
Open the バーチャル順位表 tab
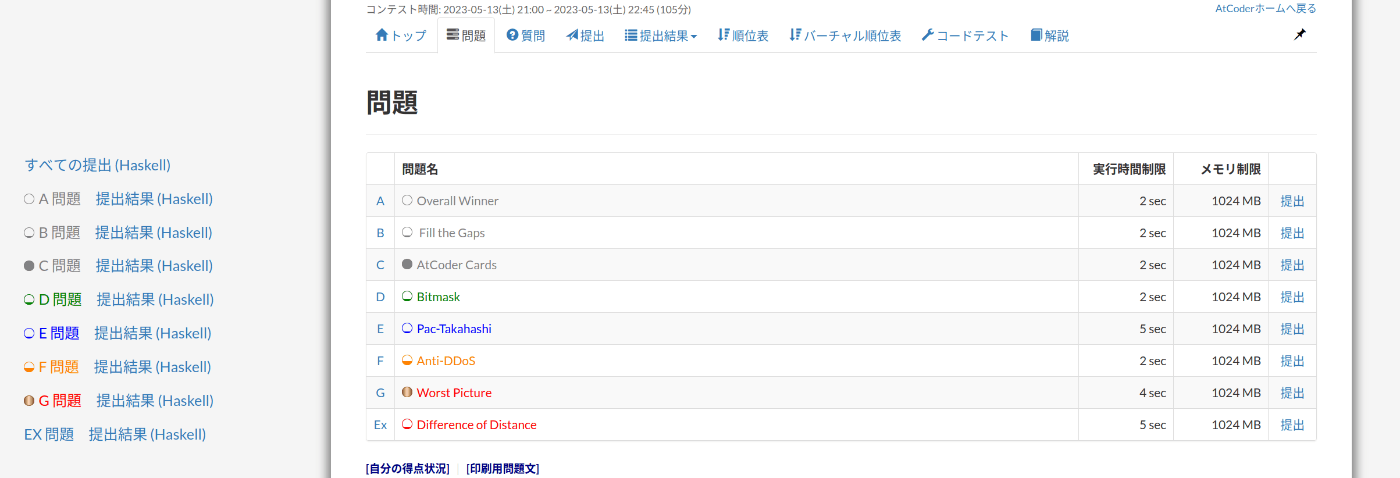[x=845, y=36]
